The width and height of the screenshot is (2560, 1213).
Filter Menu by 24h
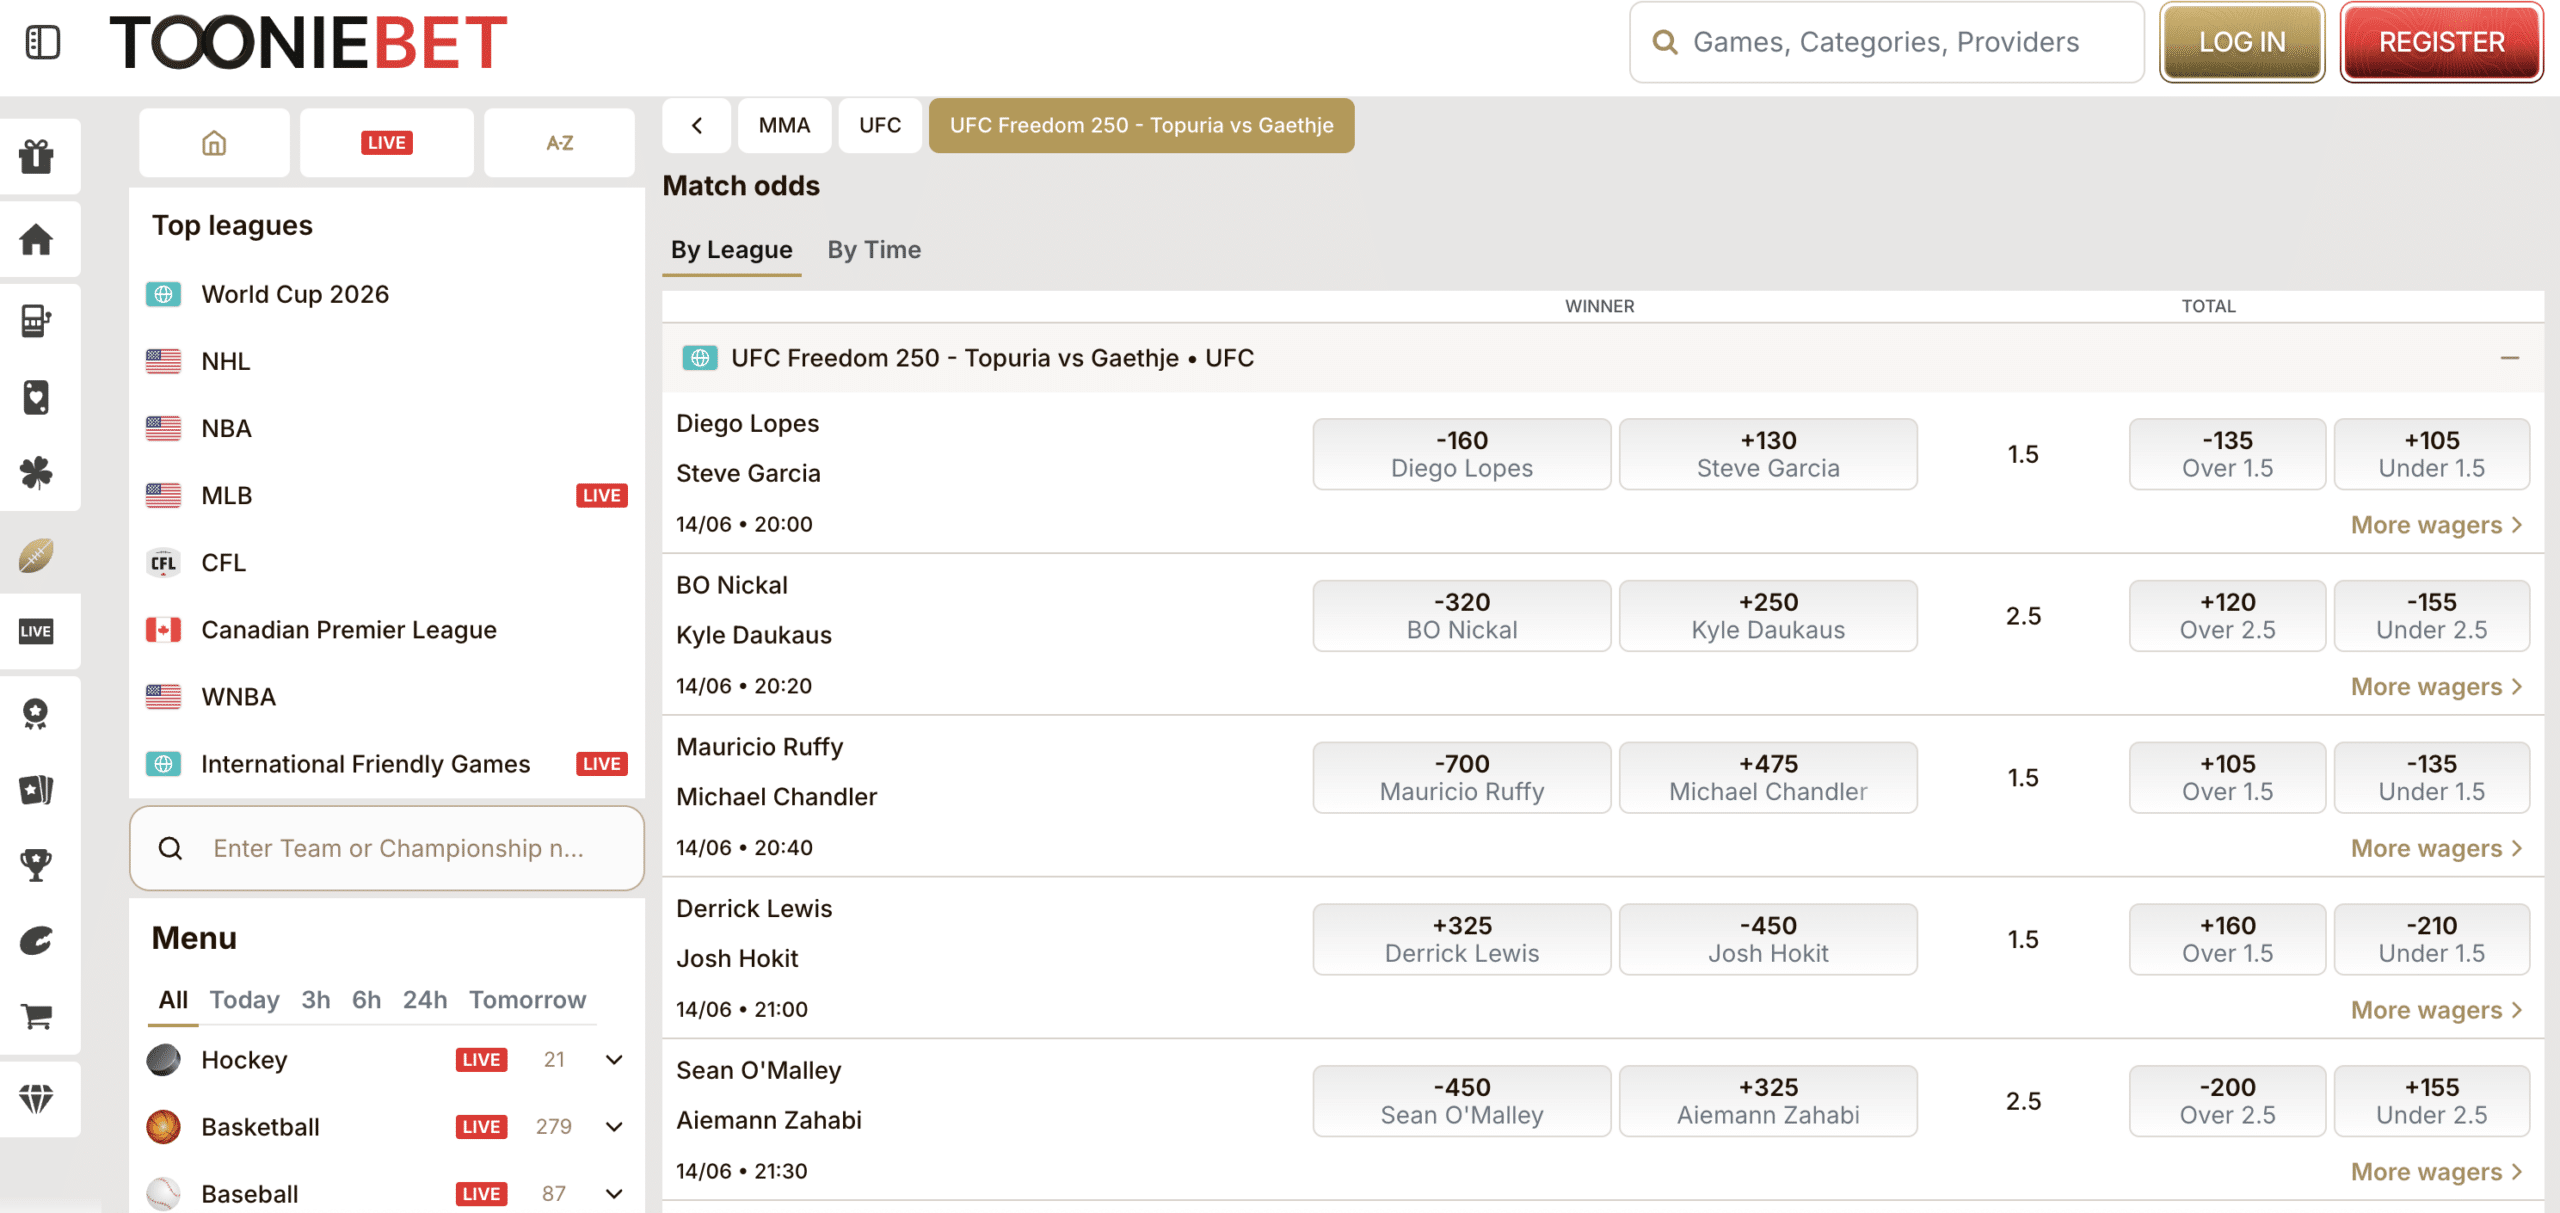click(425, 1000)
